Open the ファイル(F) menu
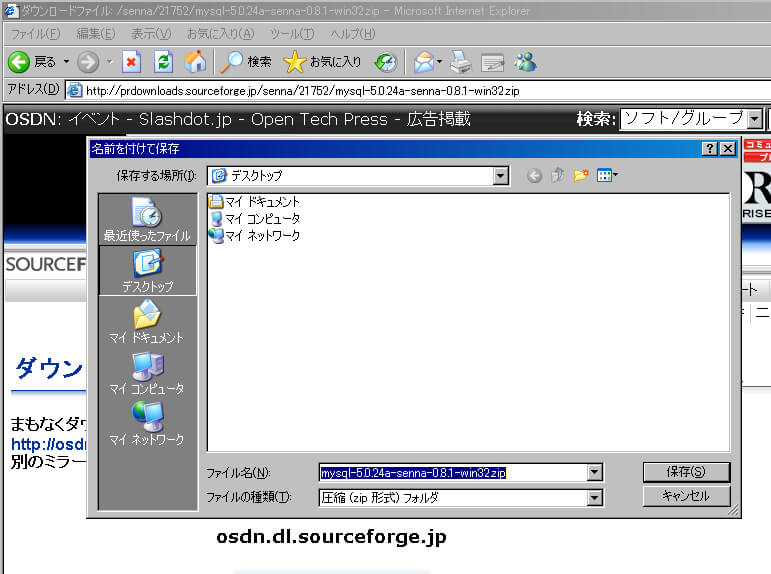Viewport: 771px width, 574px height. tap(35, 34)
